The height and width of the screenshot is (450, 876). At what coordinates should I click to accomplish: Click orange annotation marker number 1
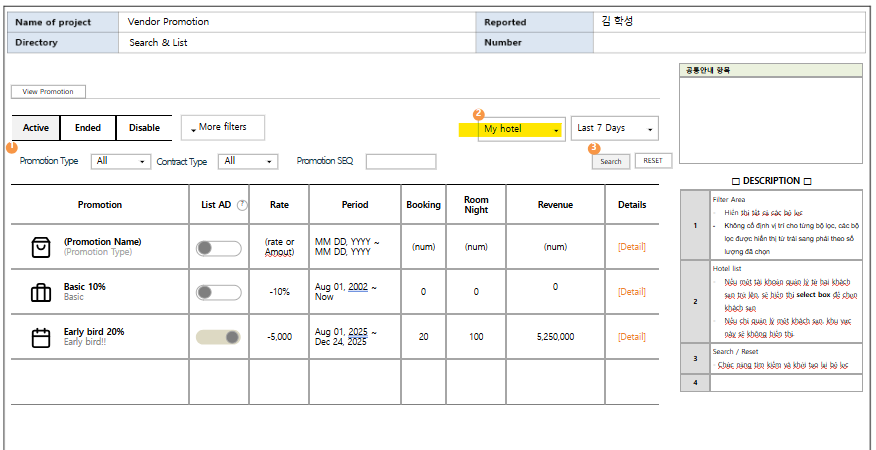click(x=11, y=147)
